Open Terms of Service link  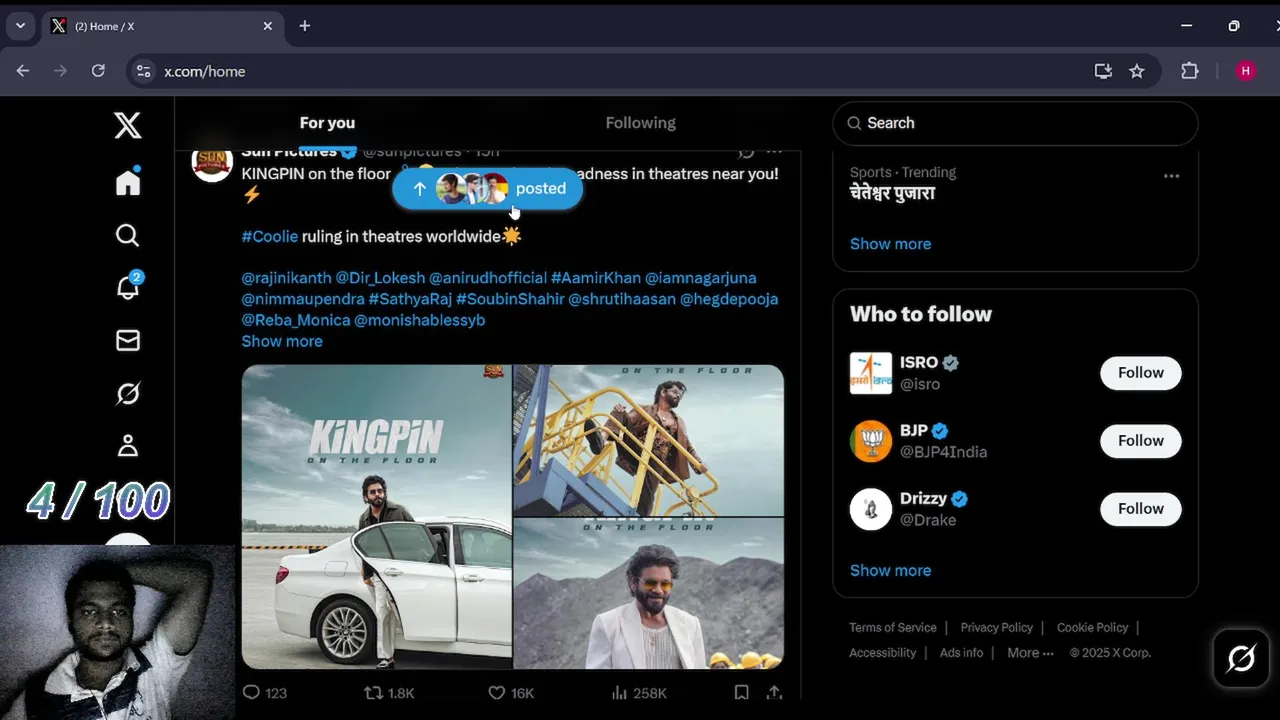[893, 627]
